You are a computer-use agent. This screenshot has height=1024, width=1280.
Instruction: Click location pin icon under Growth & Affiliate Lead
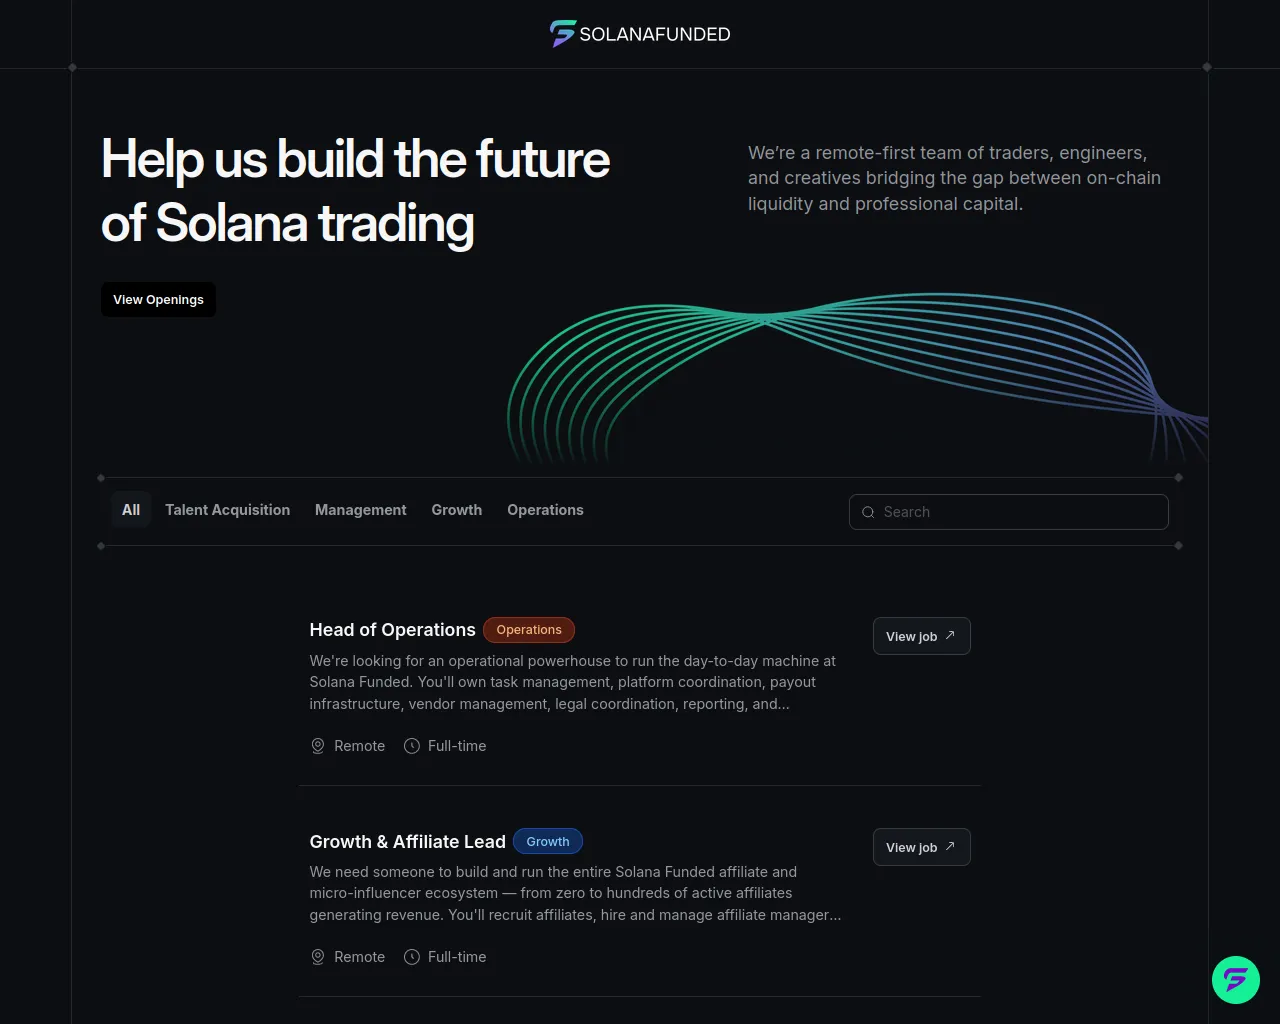click(318, 957)
